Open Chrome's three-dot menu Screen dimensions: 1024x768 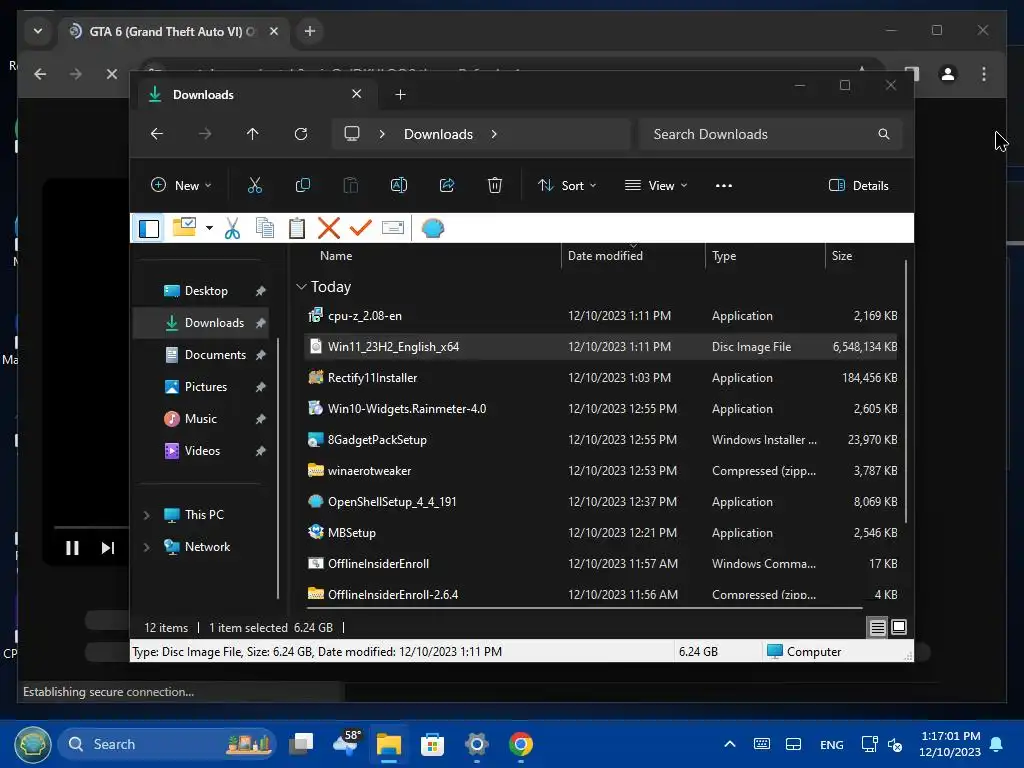coord(984,74)
